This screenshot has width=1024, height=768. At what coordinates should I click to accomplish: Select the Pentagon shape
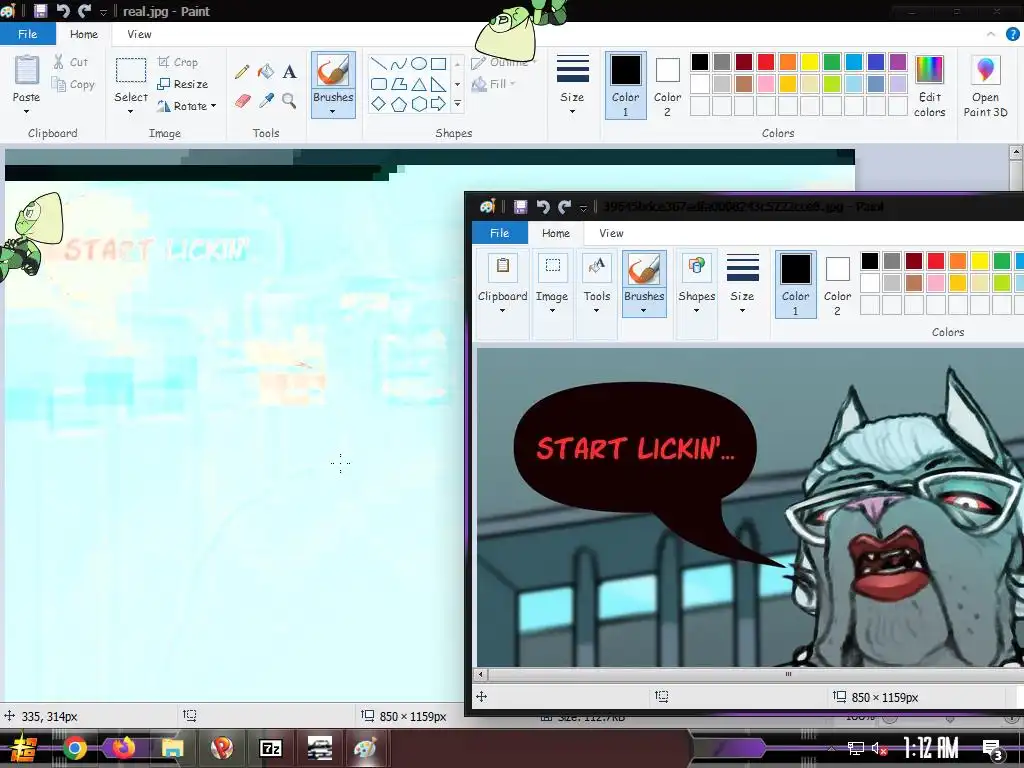[x=398, y=104]
